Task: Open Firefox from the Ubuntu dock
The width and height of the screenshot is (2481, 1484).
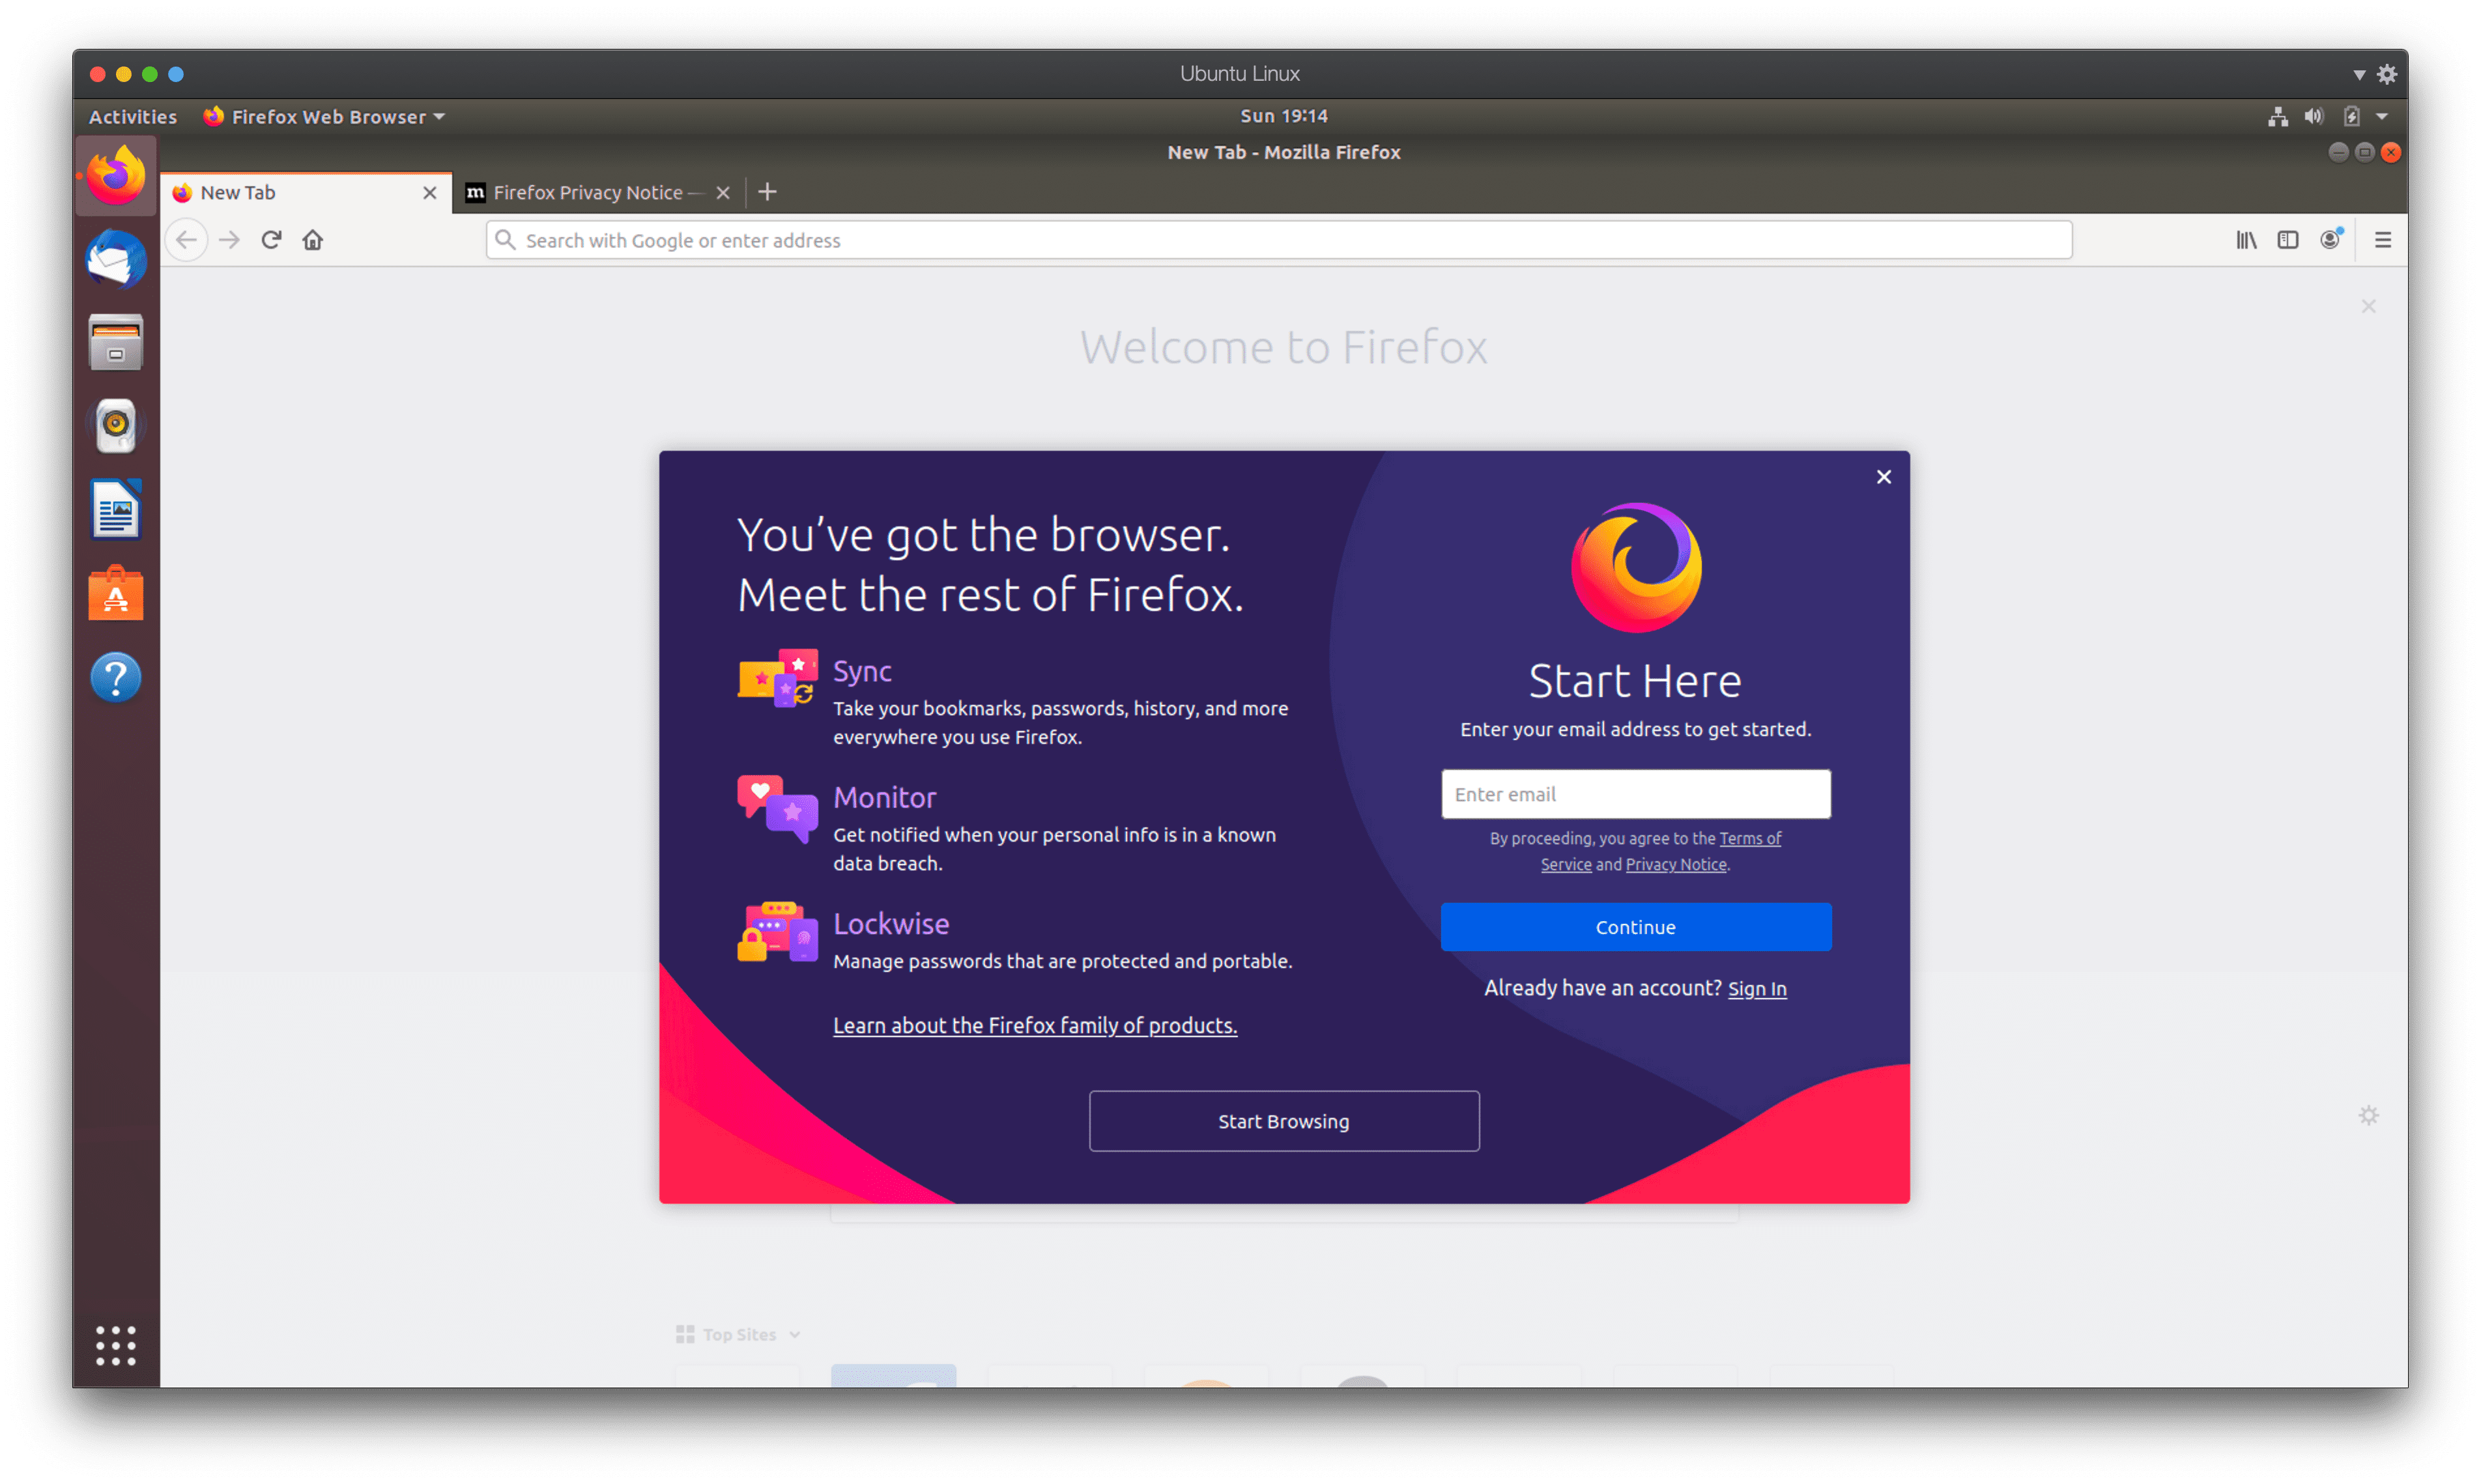Action: (x=116, y=176)
